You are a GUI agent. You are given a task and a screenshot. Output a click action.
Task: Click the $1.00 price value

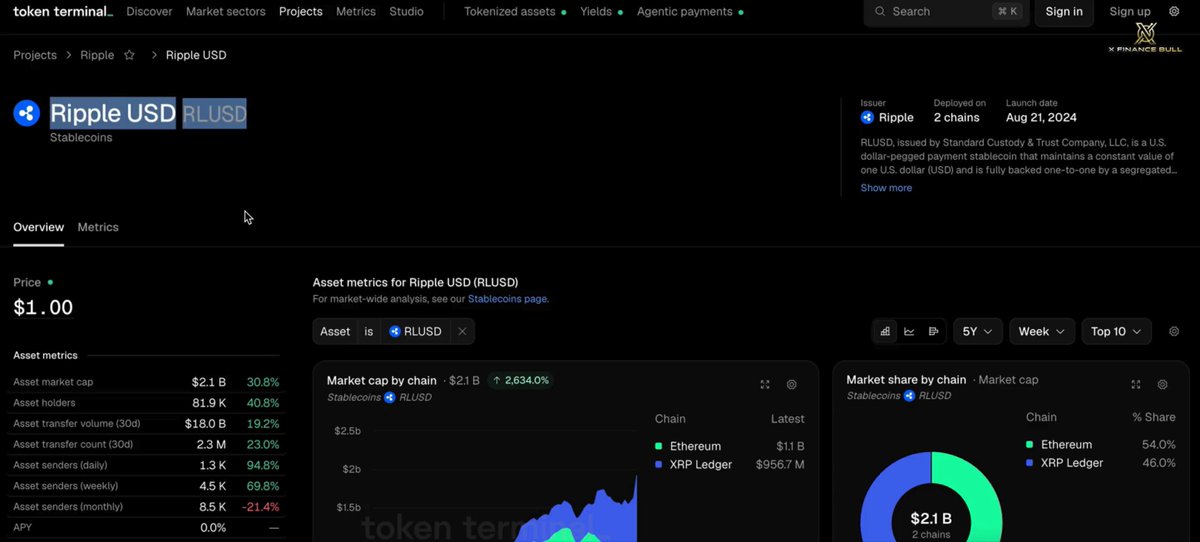43,308
